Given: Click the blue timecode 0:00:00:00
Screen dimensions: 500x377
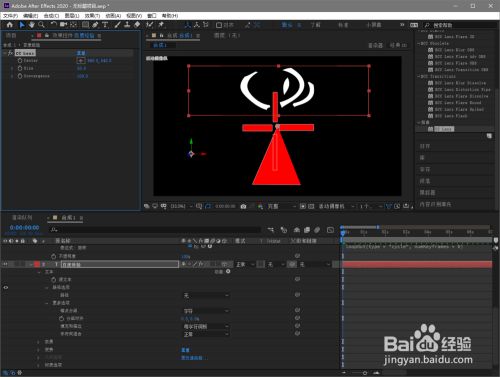Looking at the screenshot, I should click(x=24, y=228).
